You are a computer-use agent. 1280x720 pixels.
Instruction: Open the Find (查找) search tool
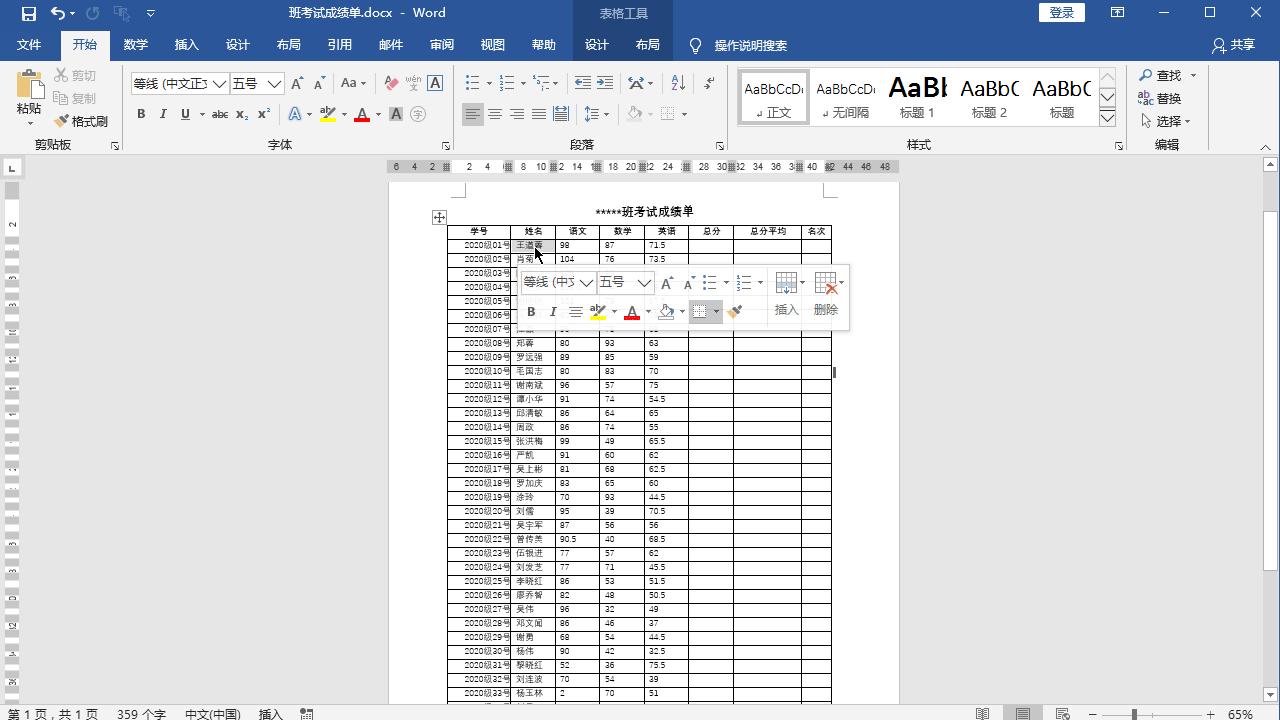pos(1161,75)
